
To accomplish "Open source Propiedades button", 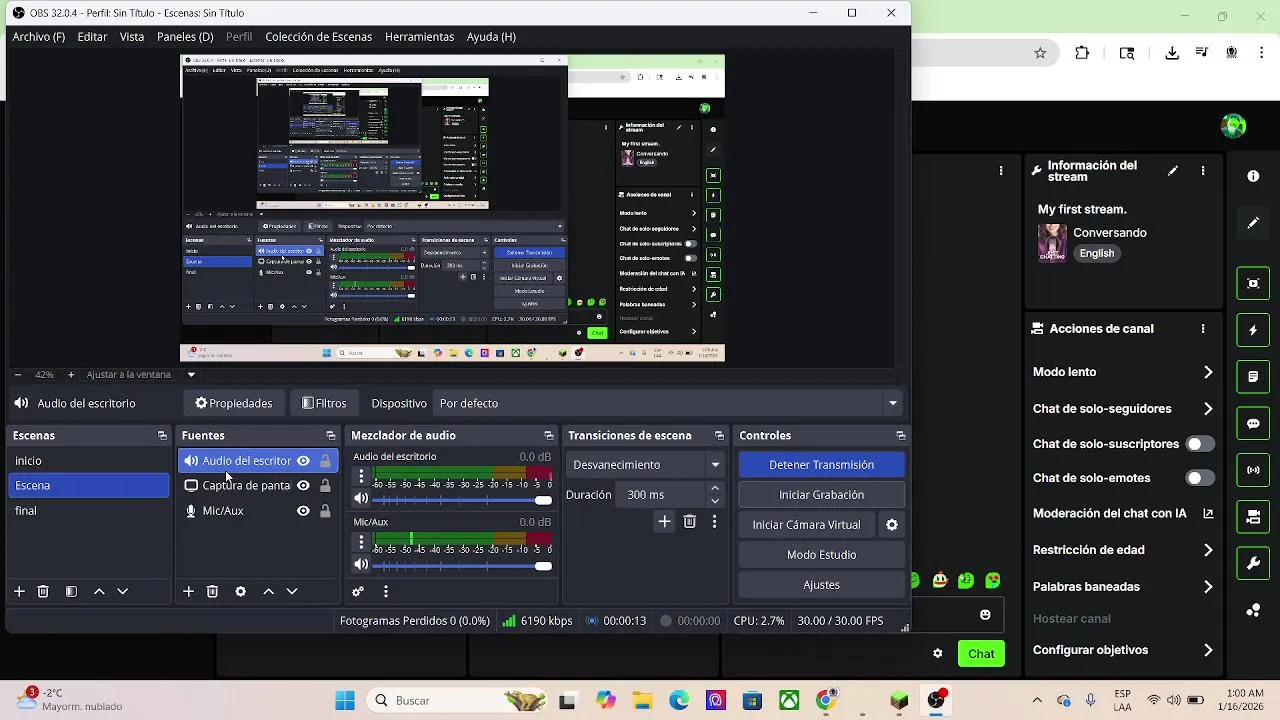I will (233, 403).
